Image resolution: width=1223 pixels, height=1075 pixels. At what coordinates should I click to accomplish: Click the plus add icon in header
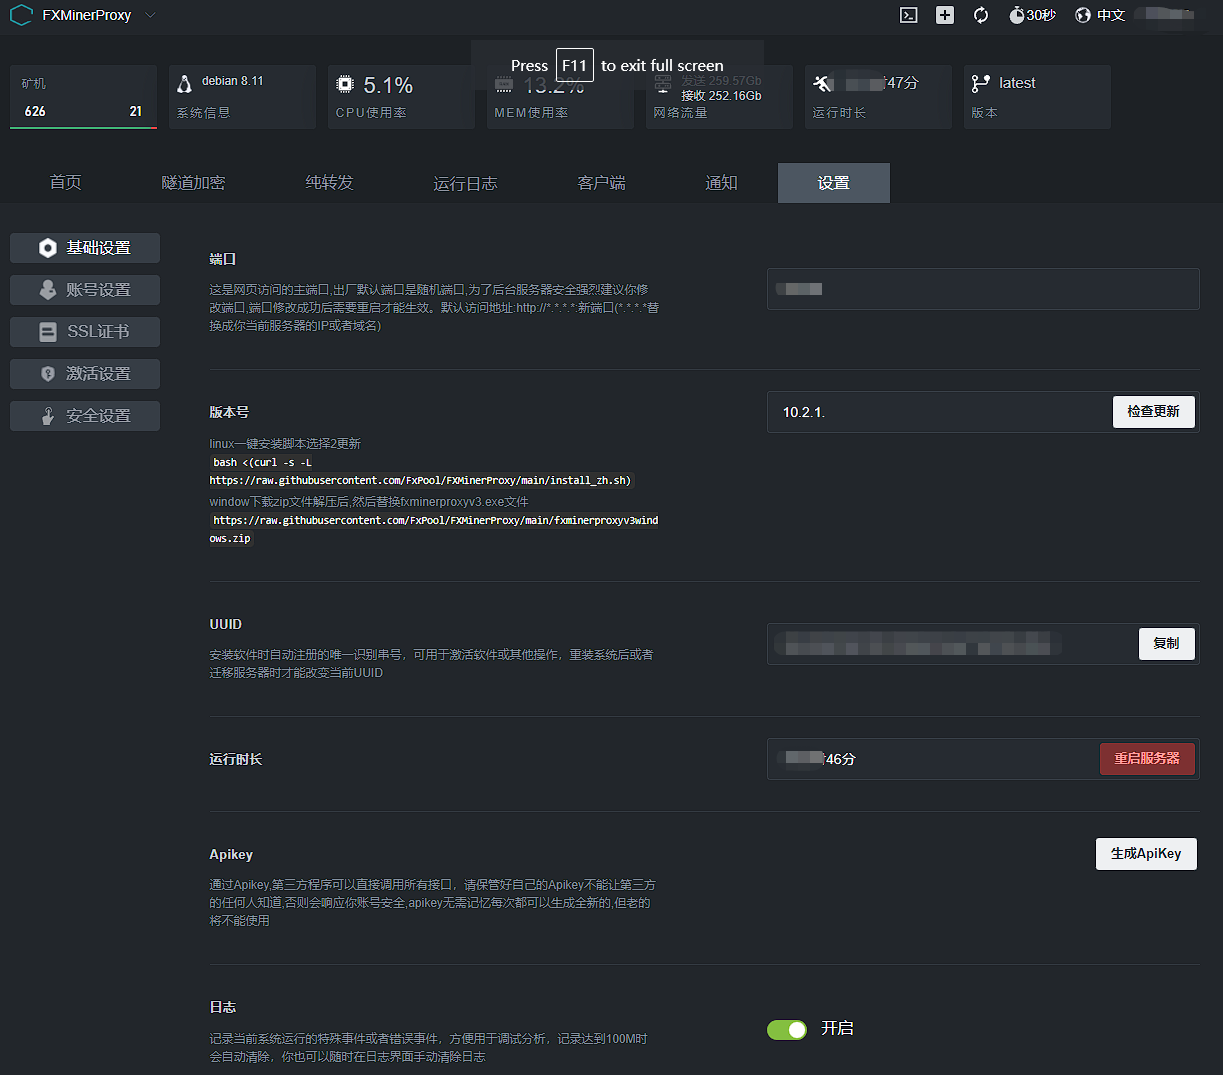click(945, 15)
